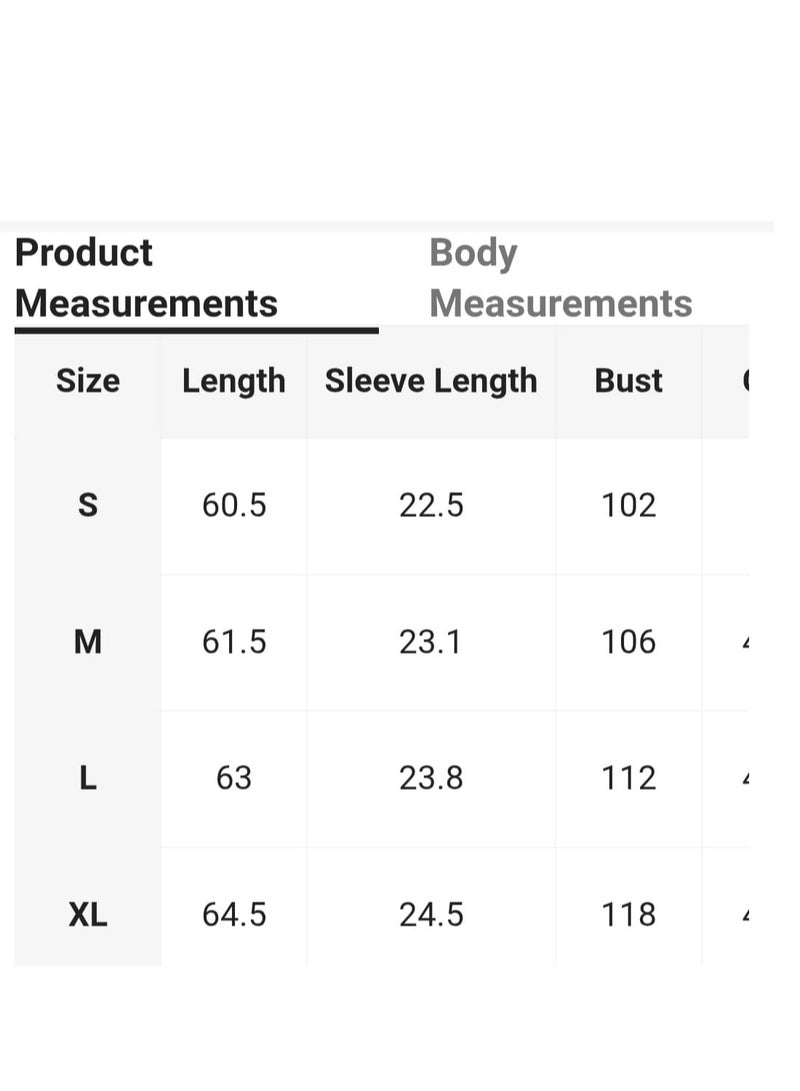Click the 22.5 sleeve length cell
The width and height of the screenshot is (800, 1091).
click(431, 505)
